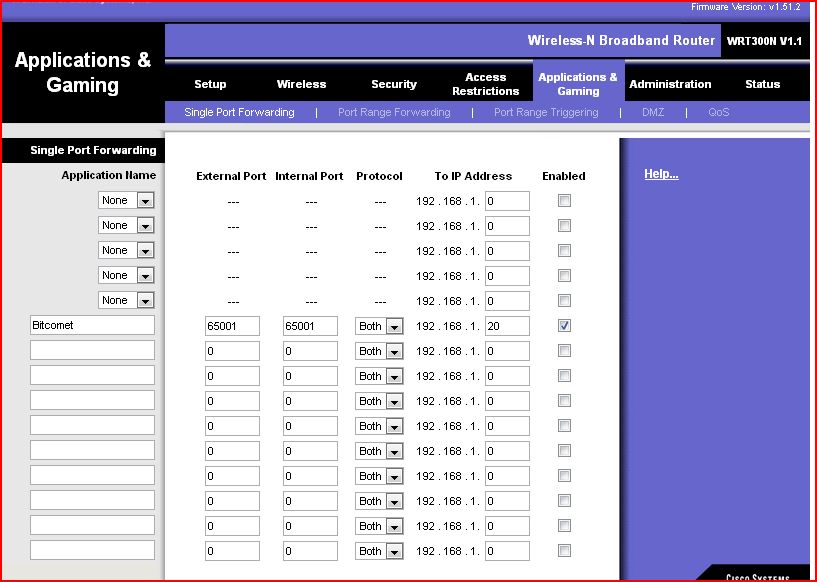Open the Wireless tab
Viewport: 817px width, 582px height.
click(x=301, y=84)
